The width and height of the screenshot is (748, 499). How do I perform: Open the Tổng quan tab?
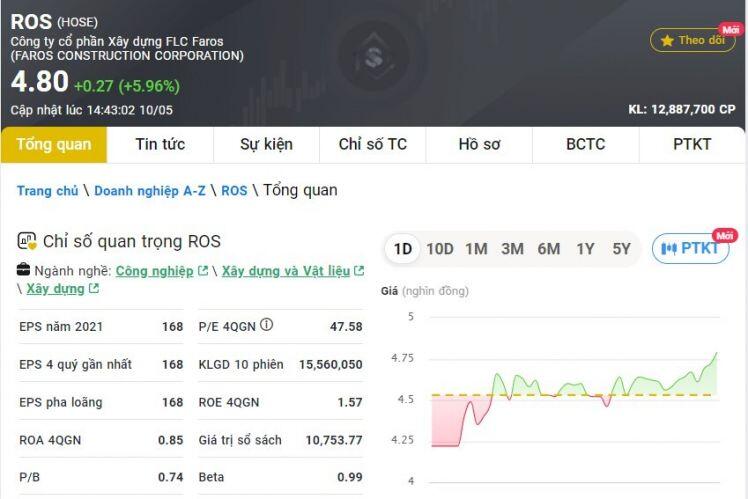(x=54, y=144)
